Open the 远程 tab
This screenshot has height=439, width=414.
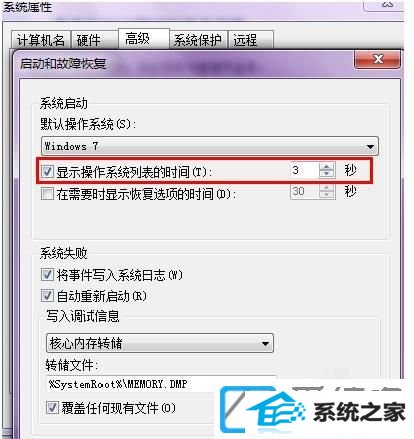[250, 40]
